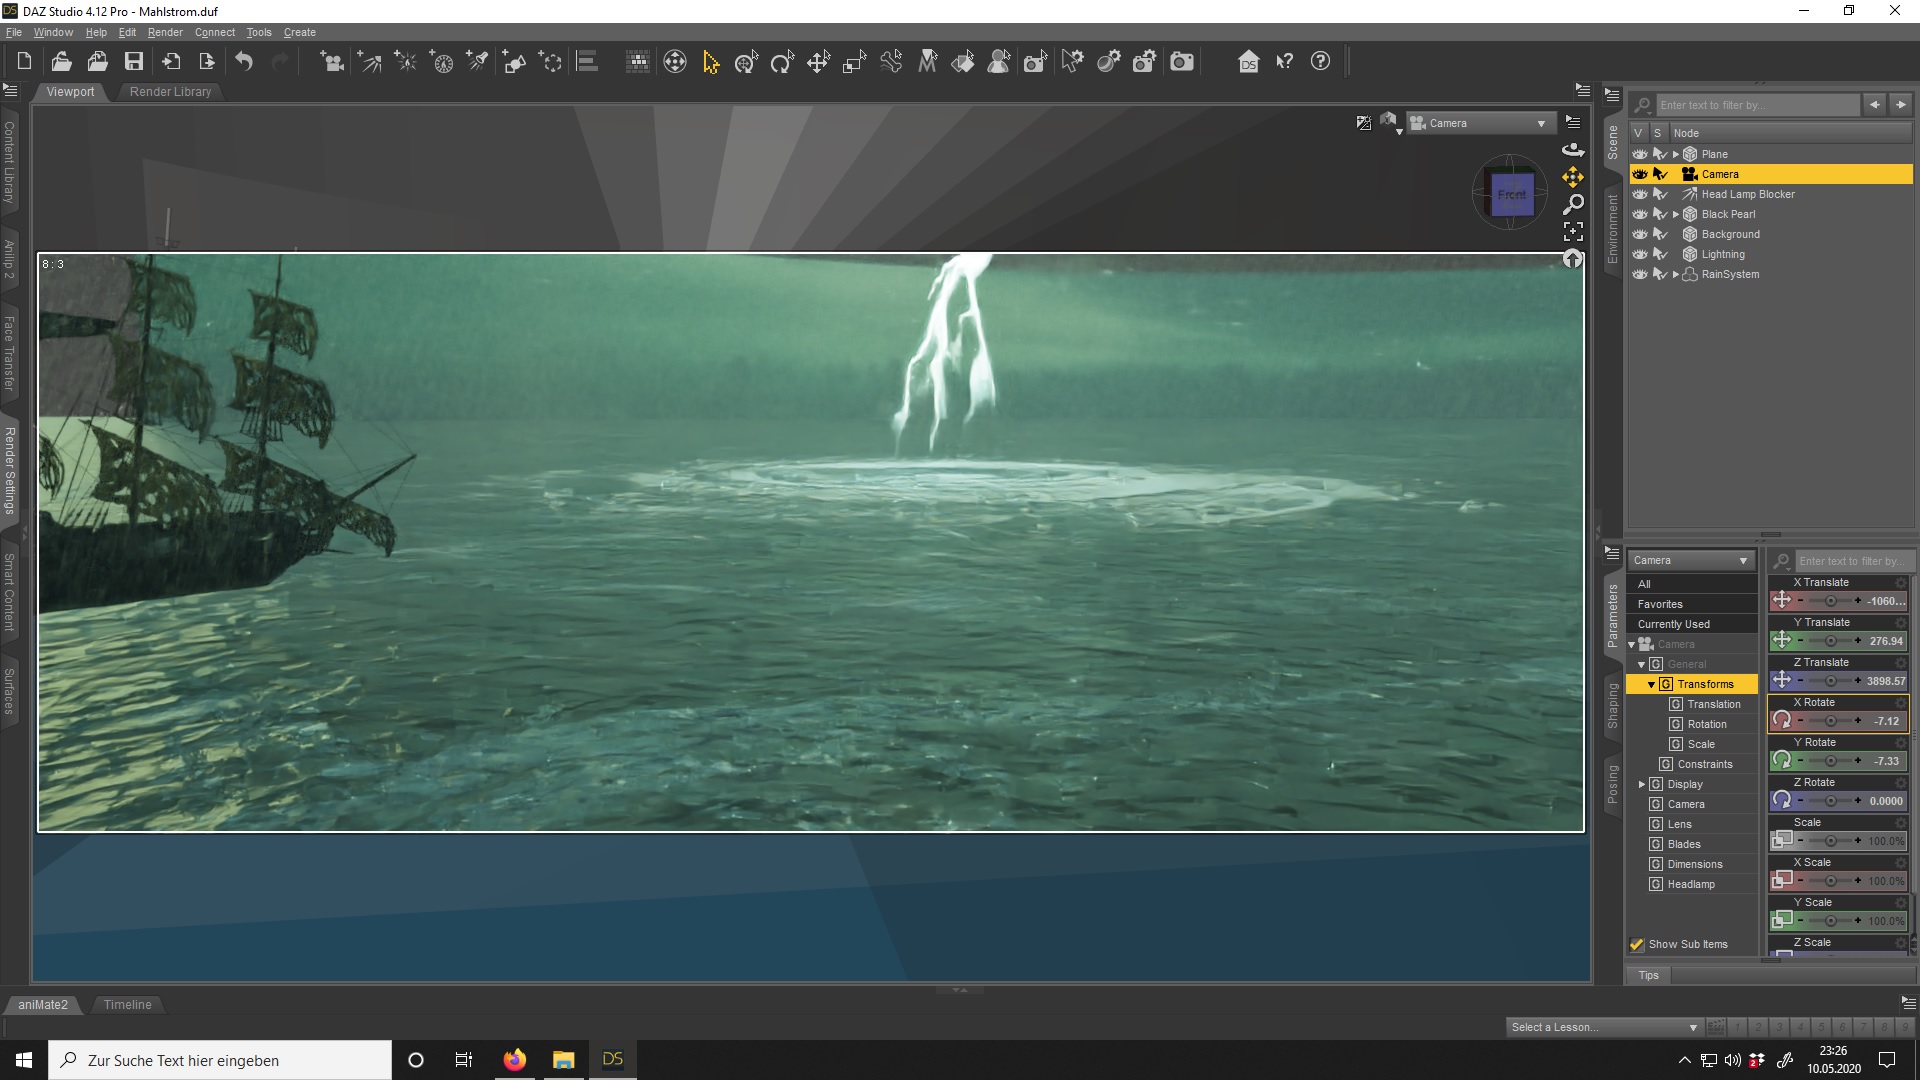1920x1080 pixels.
Task: Select the Translate tool icon
Action: (x=818, y=62)
